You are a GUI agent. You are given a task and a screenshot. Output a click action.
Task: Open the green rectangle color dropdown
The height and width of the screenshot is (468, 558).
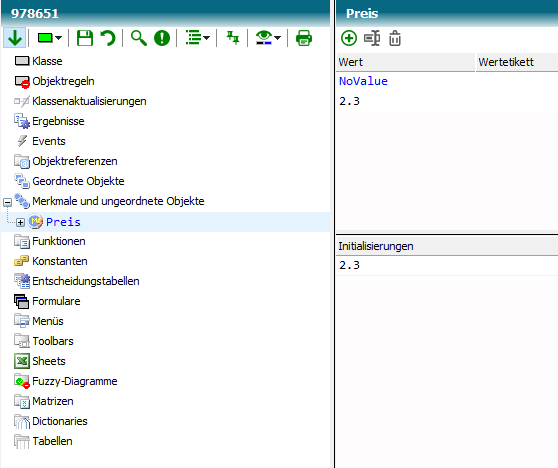point(50,38)
